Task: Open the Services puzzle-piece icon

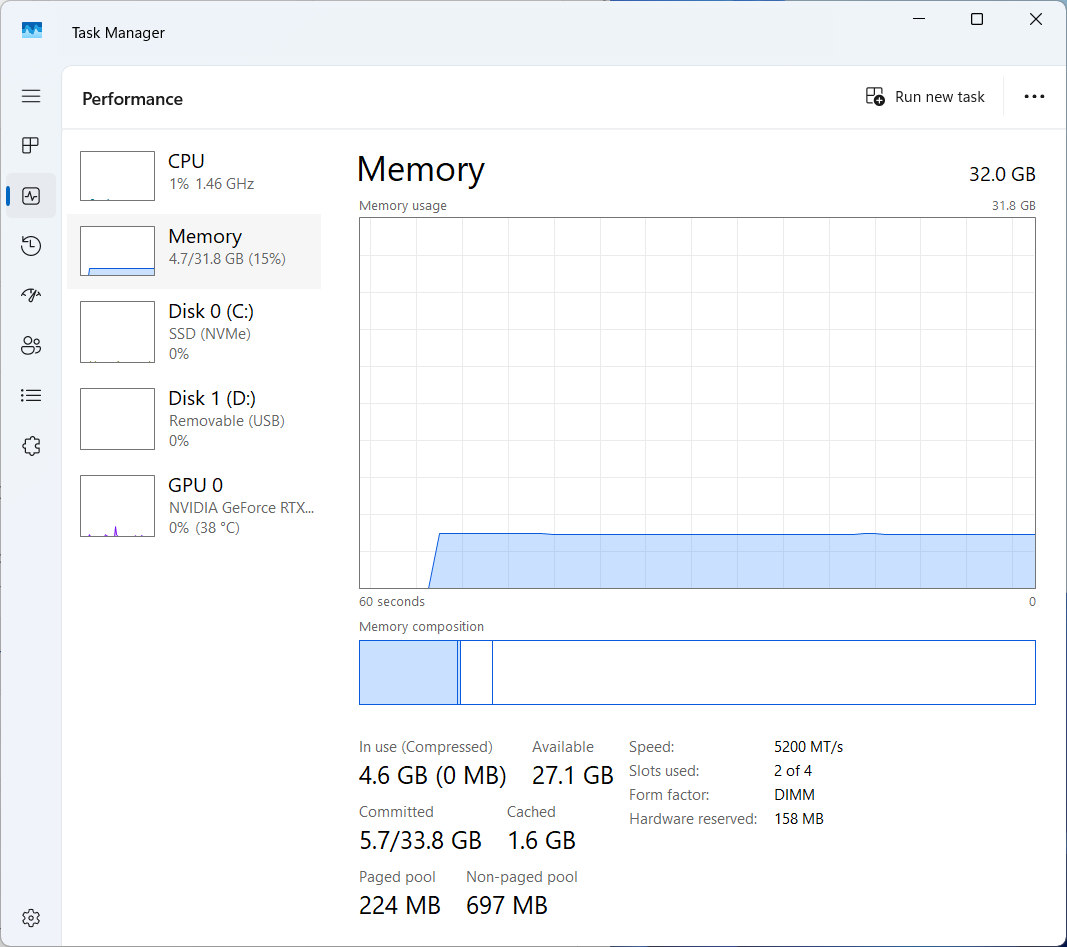Action: point(31,446)
